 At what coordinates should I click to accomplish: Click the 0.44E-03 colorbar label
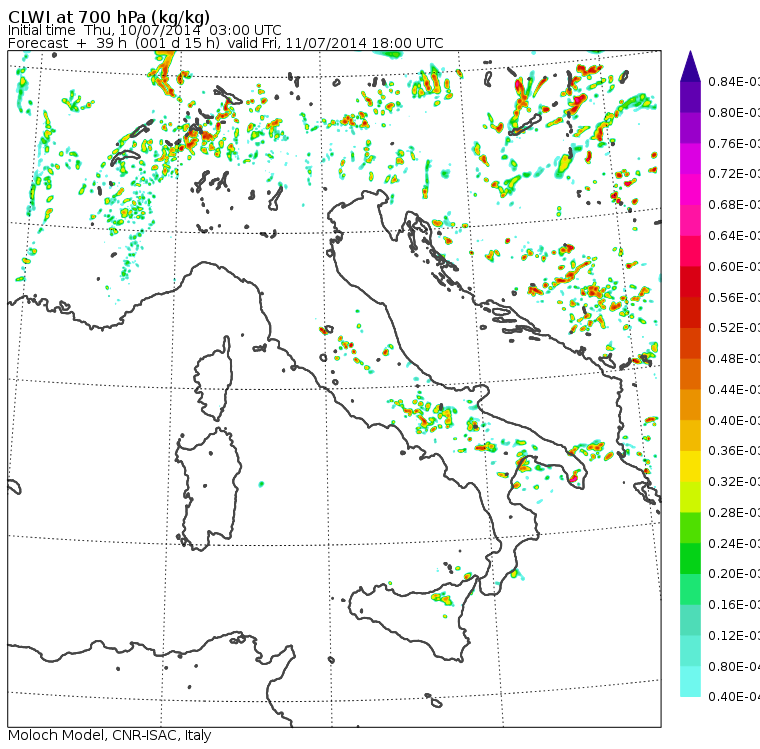click(x=734, y=390)
